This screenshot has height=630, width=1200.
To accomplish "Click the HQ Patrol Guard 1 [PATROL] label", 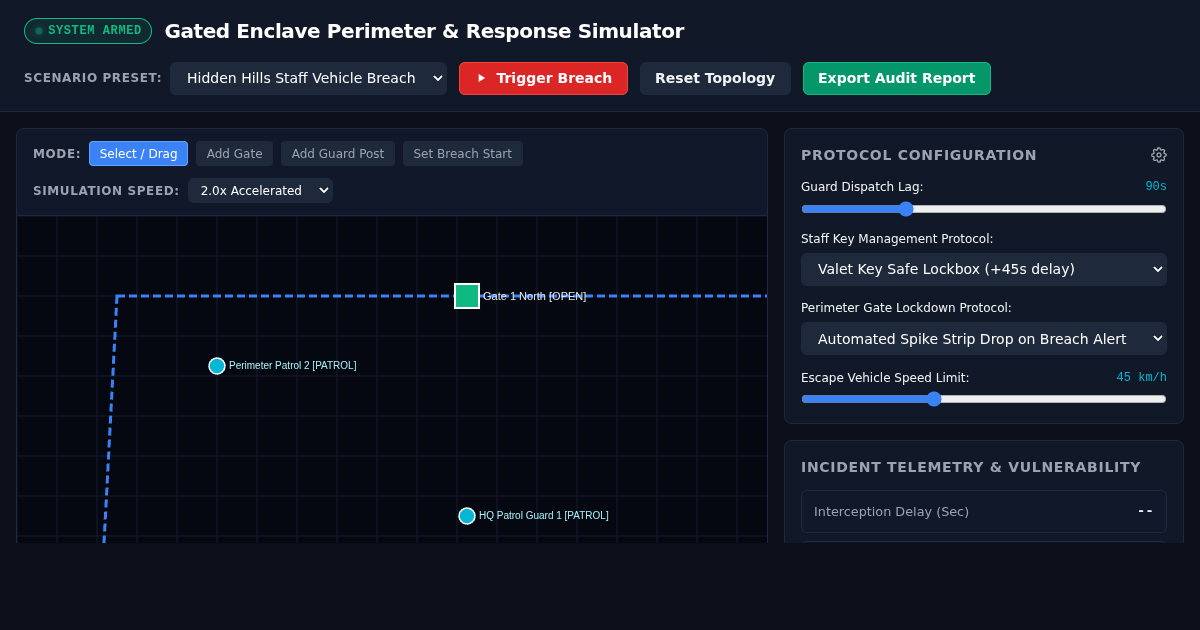I will coord(544,516).
